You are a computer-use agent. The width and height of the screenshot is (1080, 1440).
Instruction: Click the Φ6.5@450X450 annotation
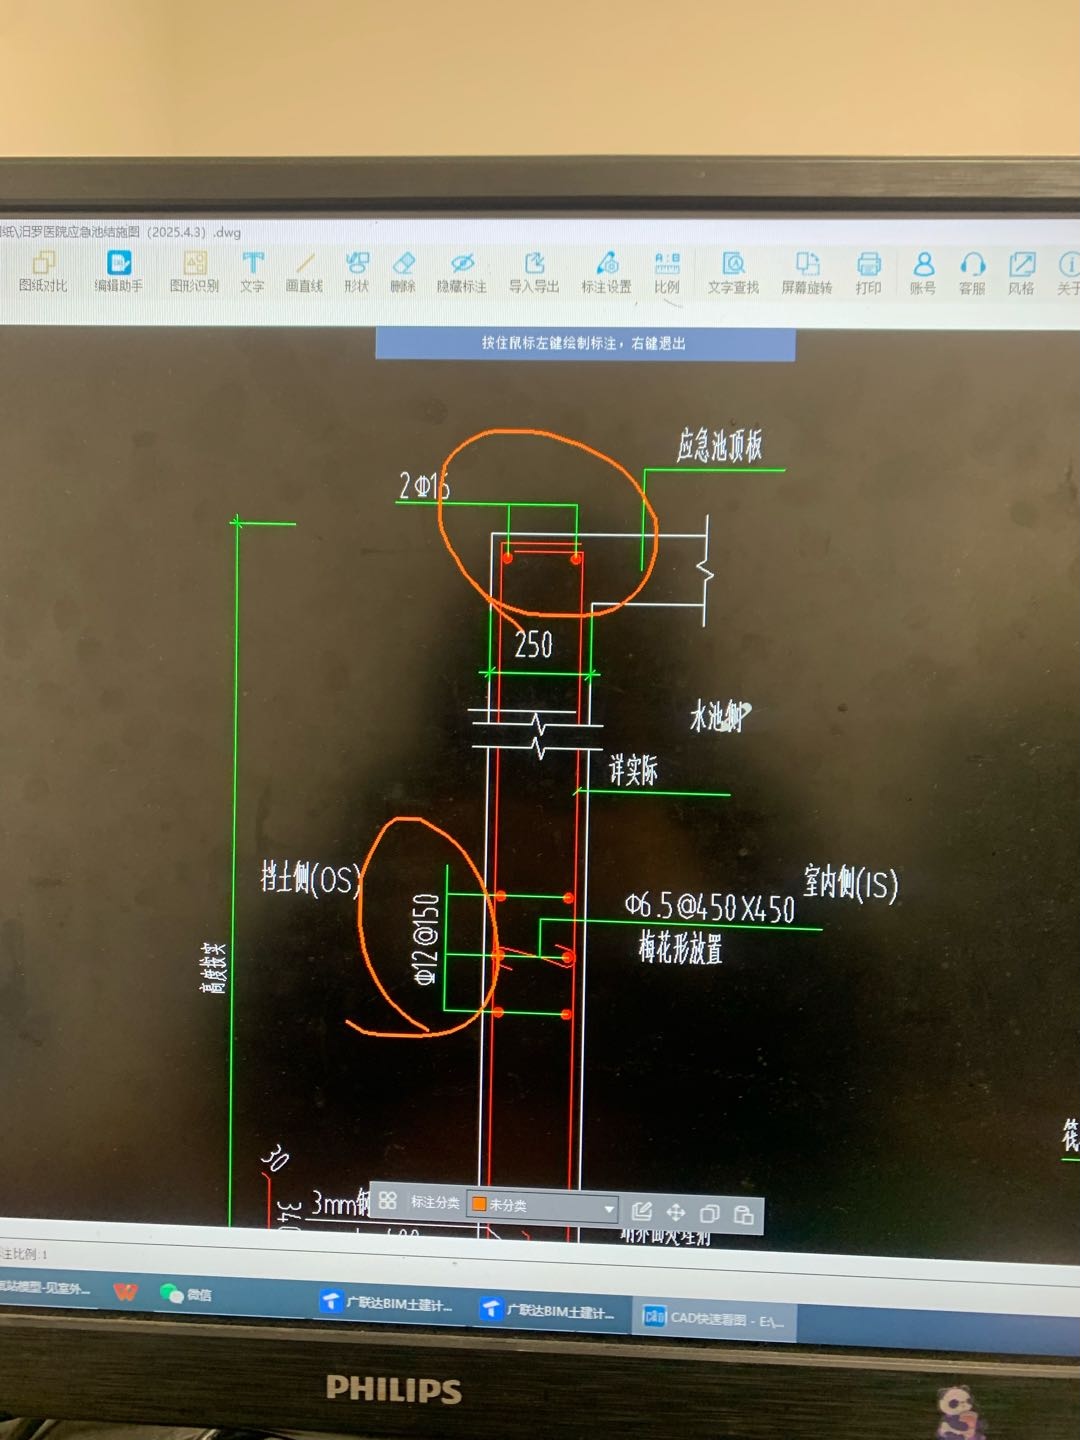(710, 907)
